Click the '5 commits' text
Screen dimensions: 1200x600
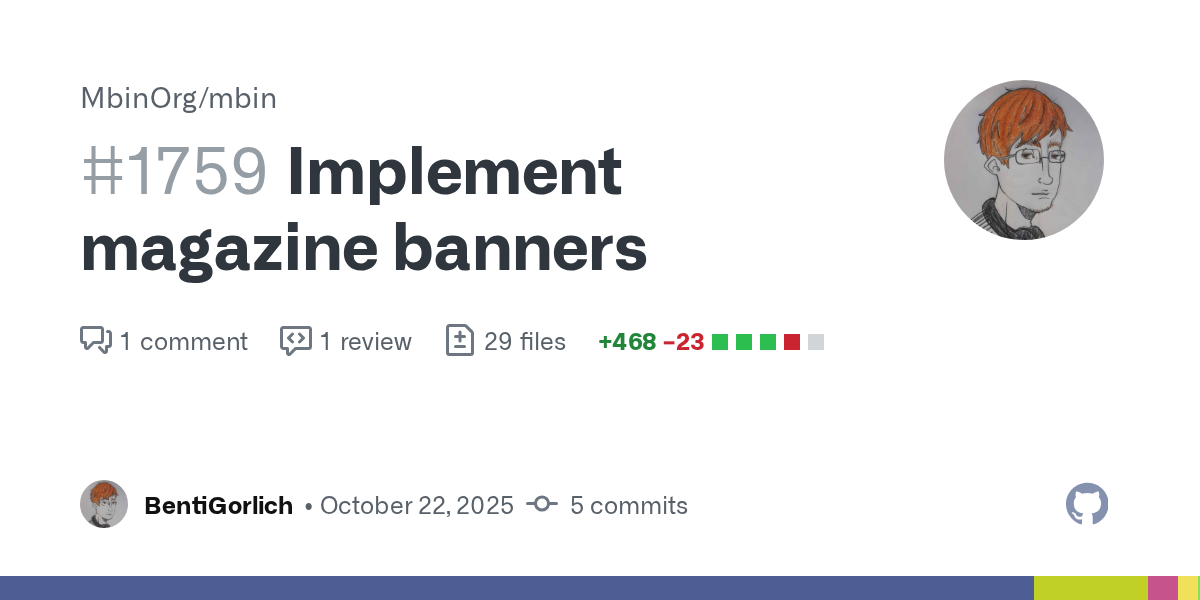click(x=628, y=506)
